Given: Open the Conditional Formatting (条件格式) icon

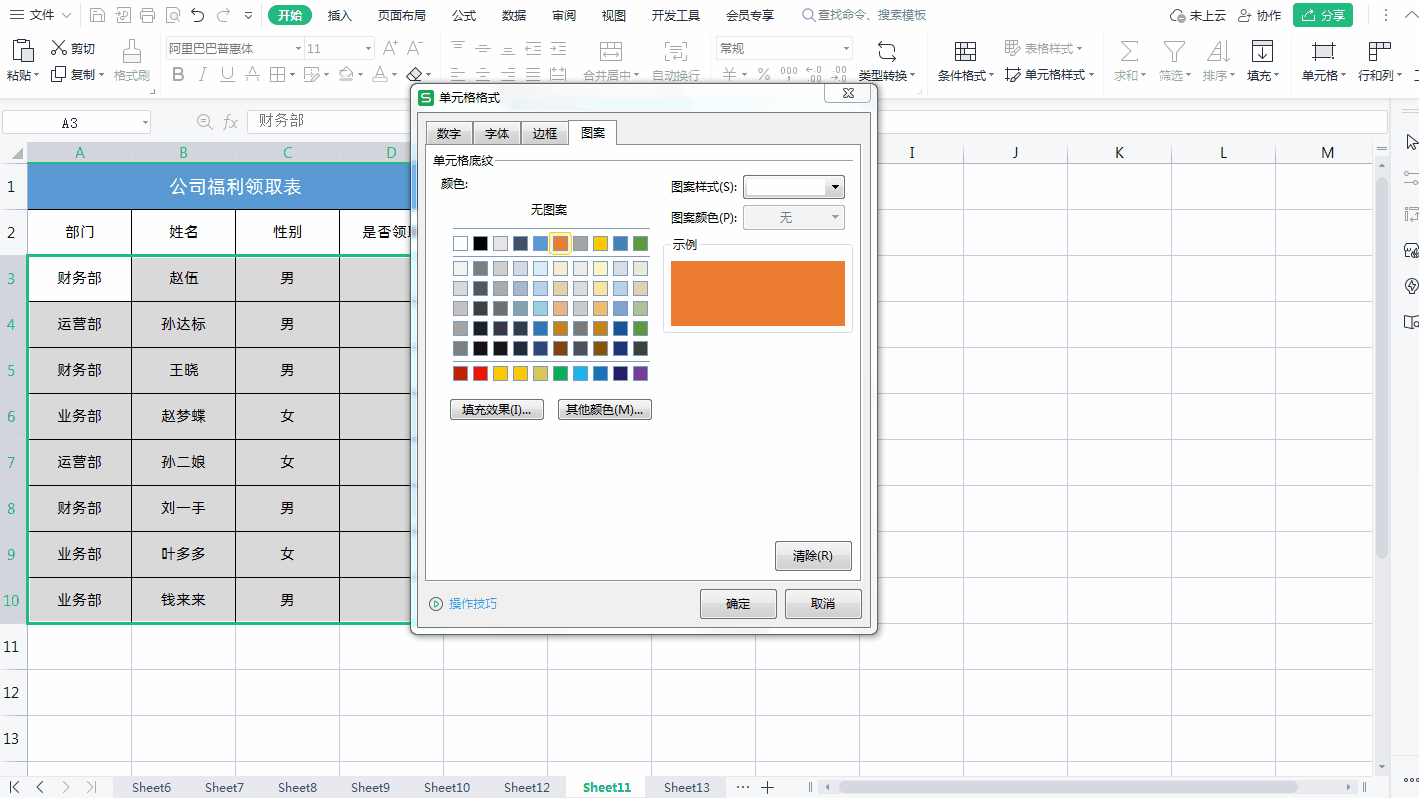Looking at the screenshot, I should pyautogui.click(x=965, y=52).
